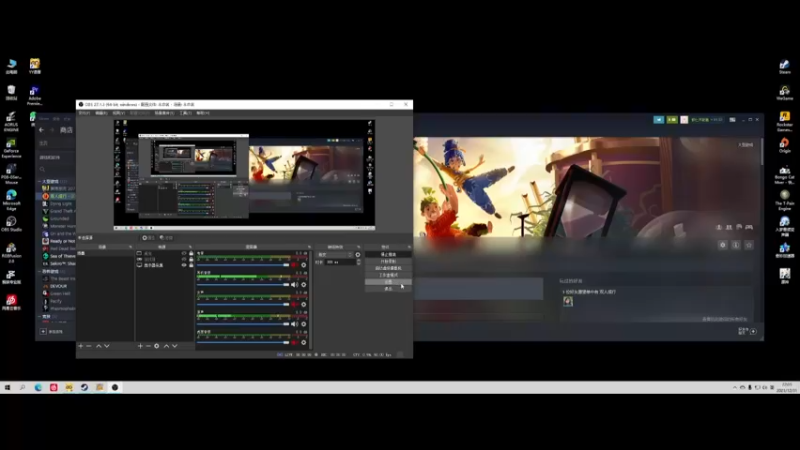Toggle visibility eye of the first source row
Image resolution: width=800 pixels, height=450 pixels.
184,254
